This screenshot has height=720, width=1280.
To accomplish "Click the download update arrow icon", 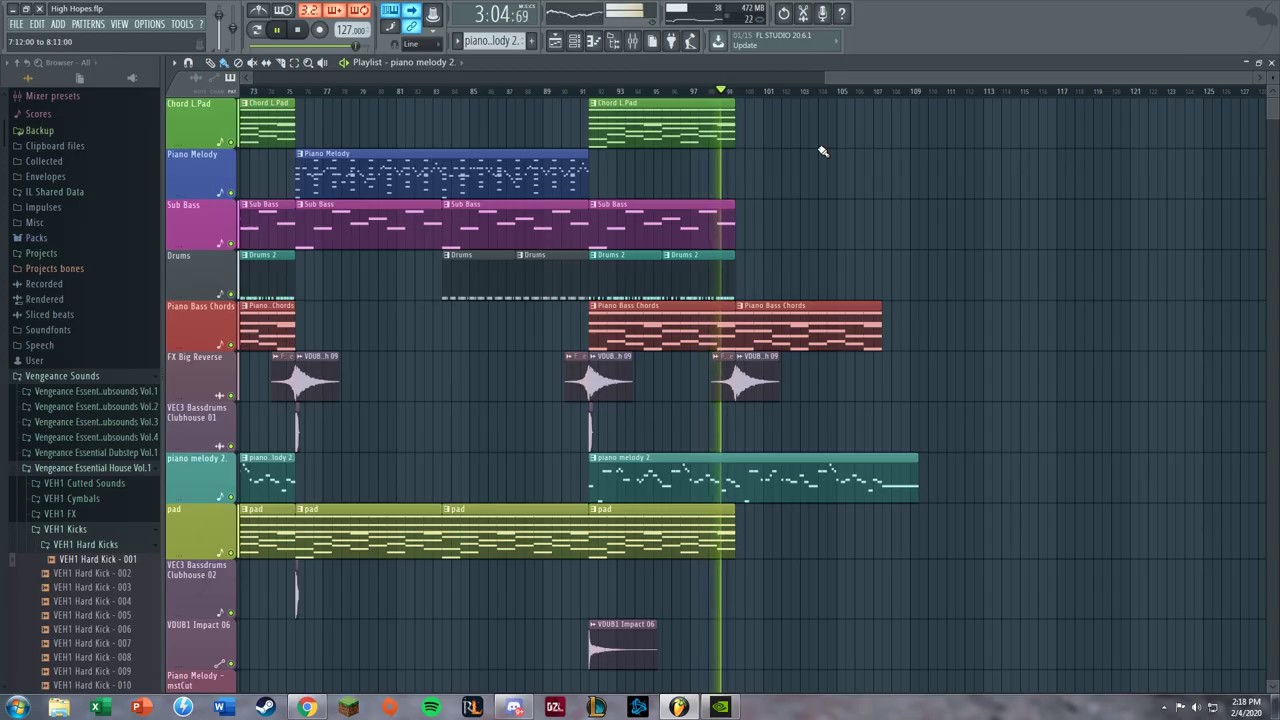I will click(x=718, y=41).
